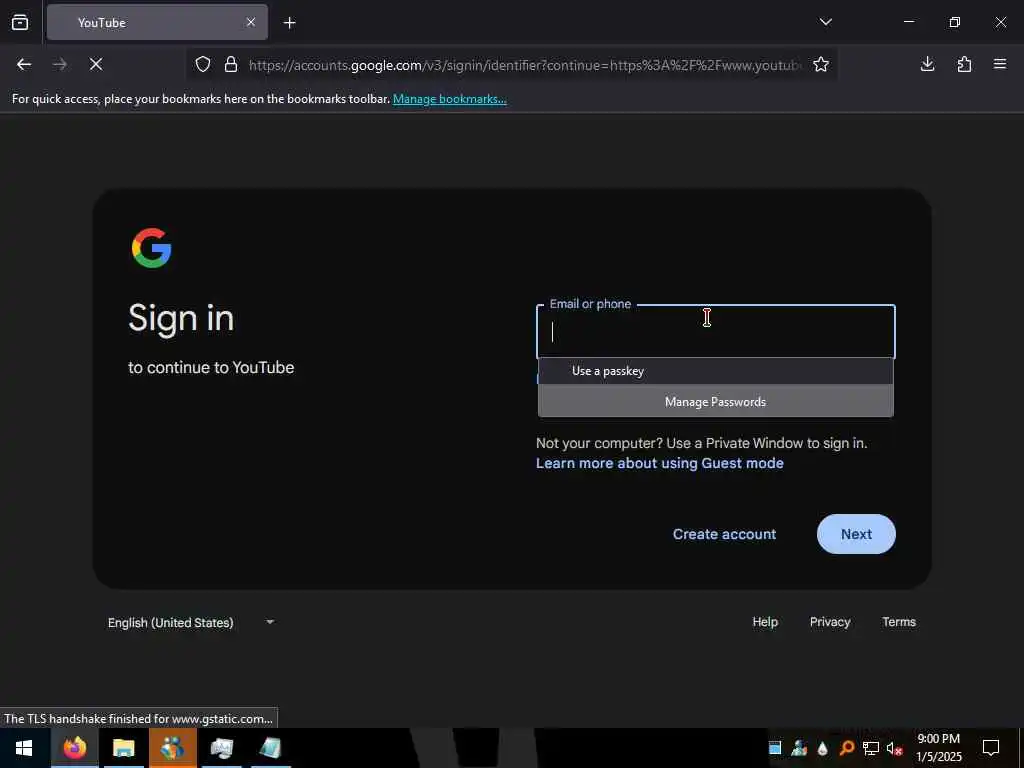The height and width of the screenshot is (768, 1024).
Task: Click the forward navigation arrow
Action: 60,64
